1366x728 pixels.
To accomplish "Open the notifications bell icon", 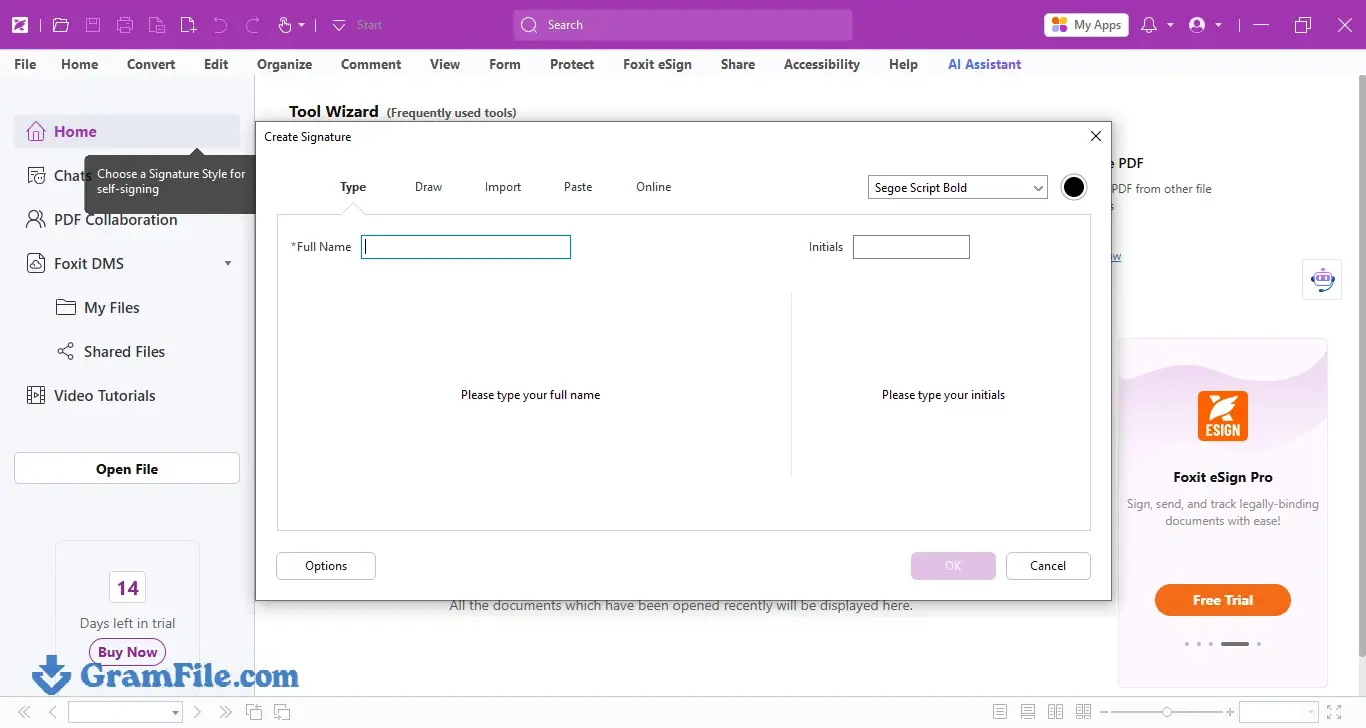I will [1149, 25].
